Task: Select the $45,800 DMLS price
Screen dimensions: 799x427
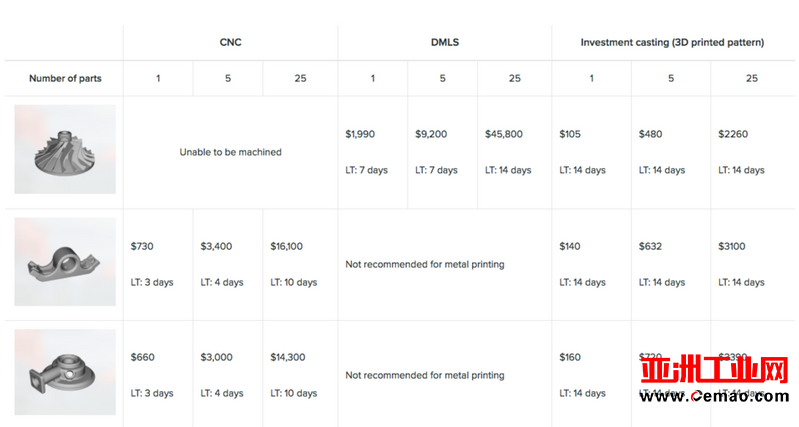Action: [504, 134]
